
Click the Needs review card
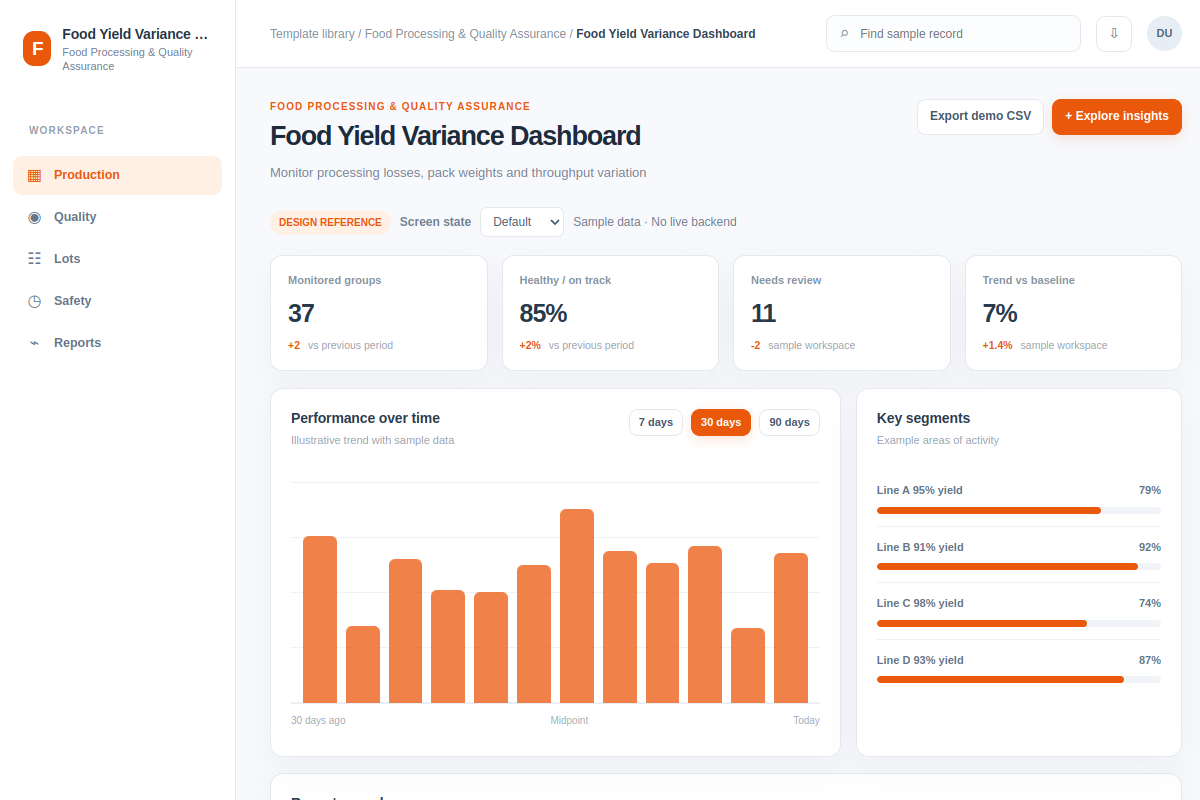(x=842, y=313)
